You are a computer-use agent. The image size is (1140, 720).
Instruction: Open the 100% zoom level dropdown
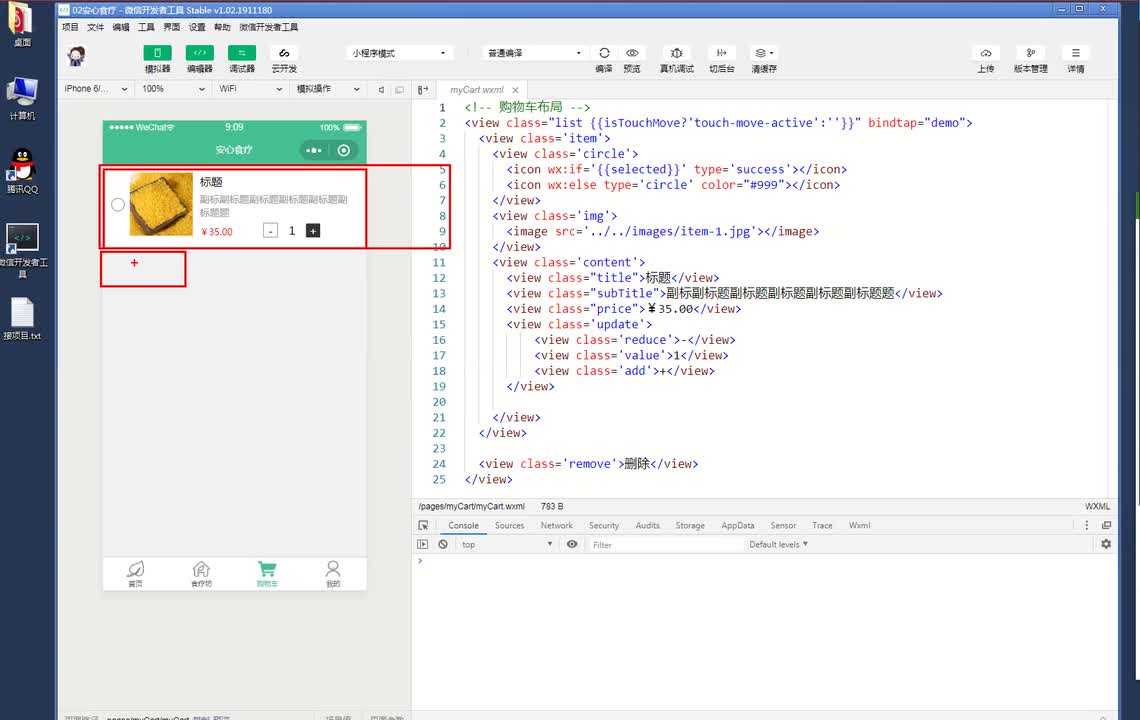click(173, 89)
